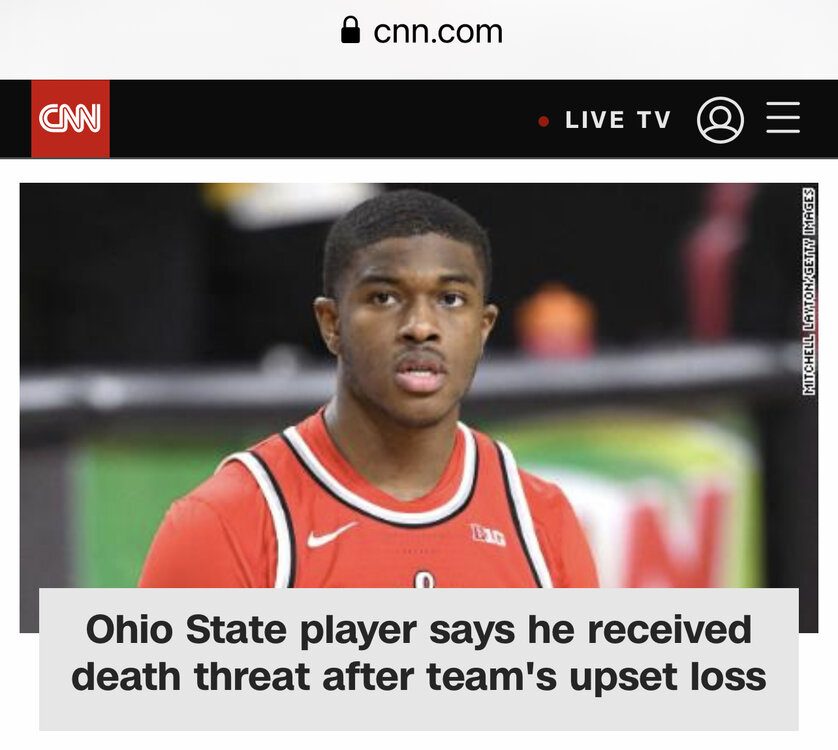Screen dimensions: 838x750
Task: Open headline line 'death threat after team's upset loss'
Action: 419,676
